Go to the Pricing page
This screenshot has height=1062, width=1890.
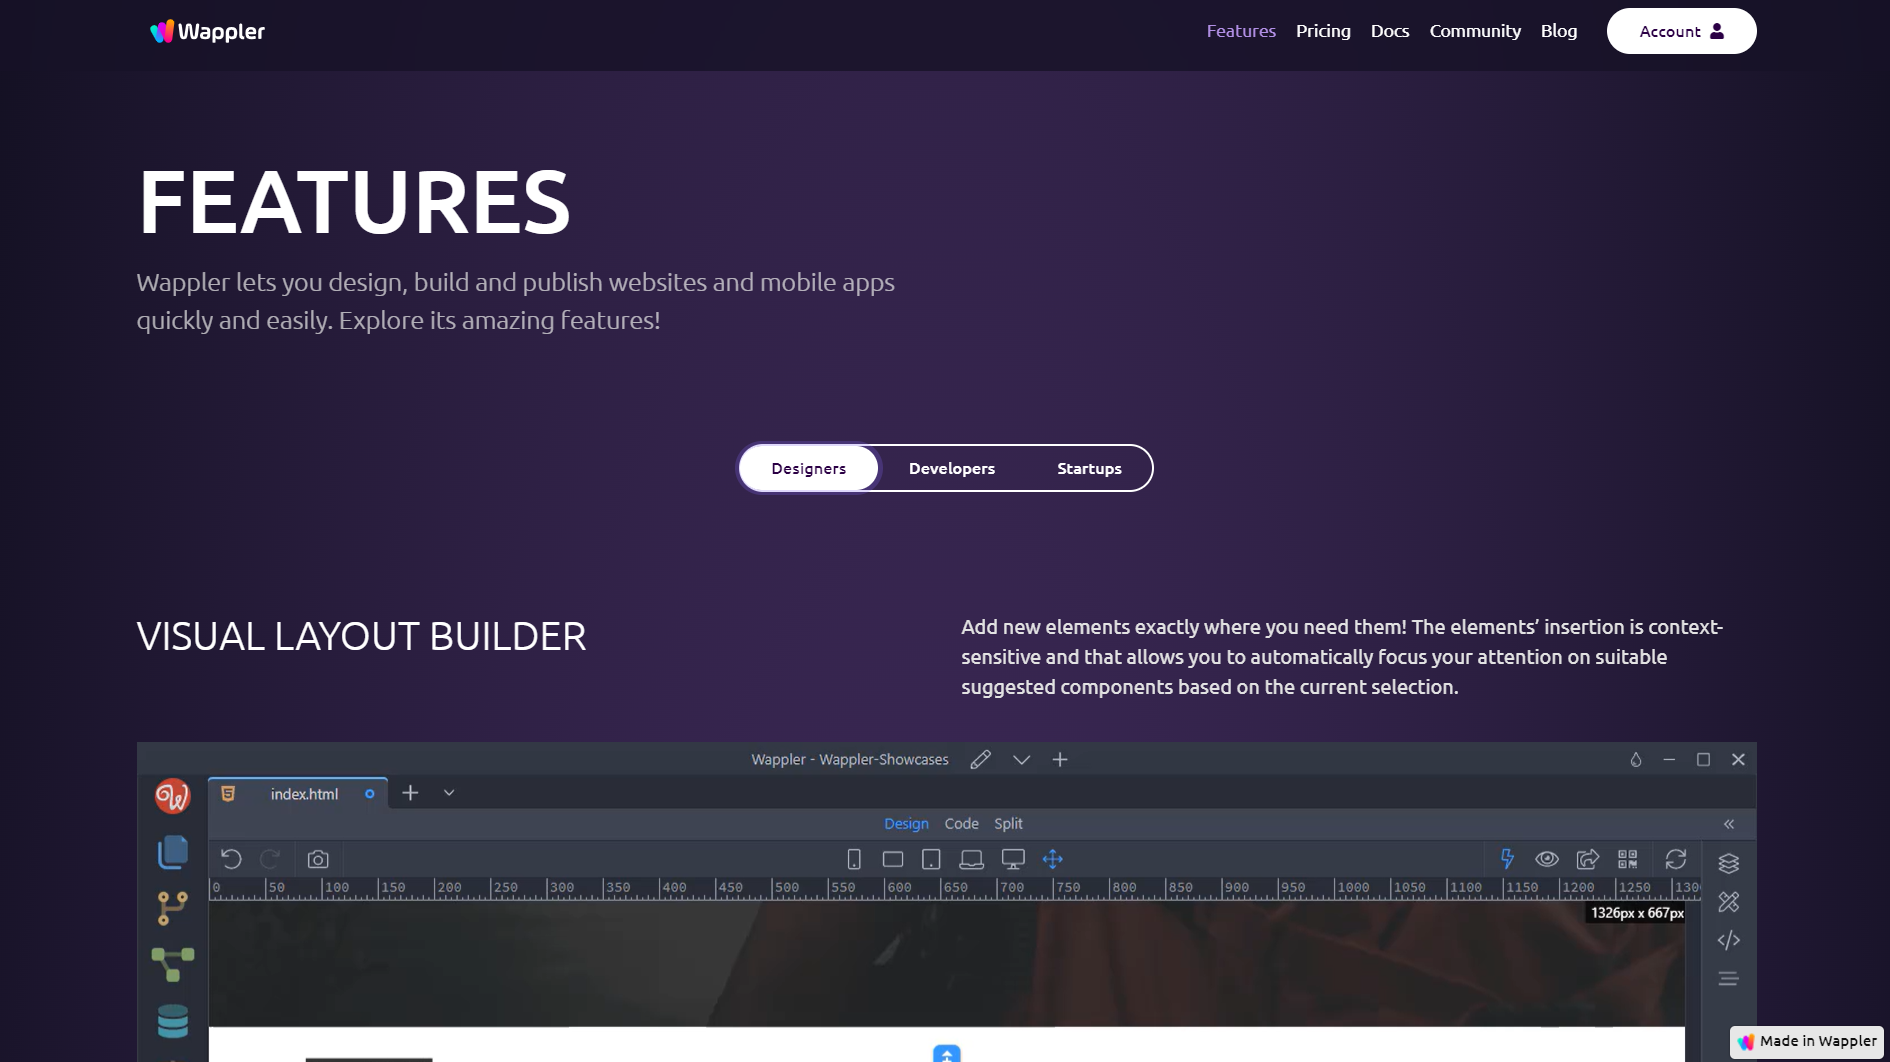point(1323,31)
